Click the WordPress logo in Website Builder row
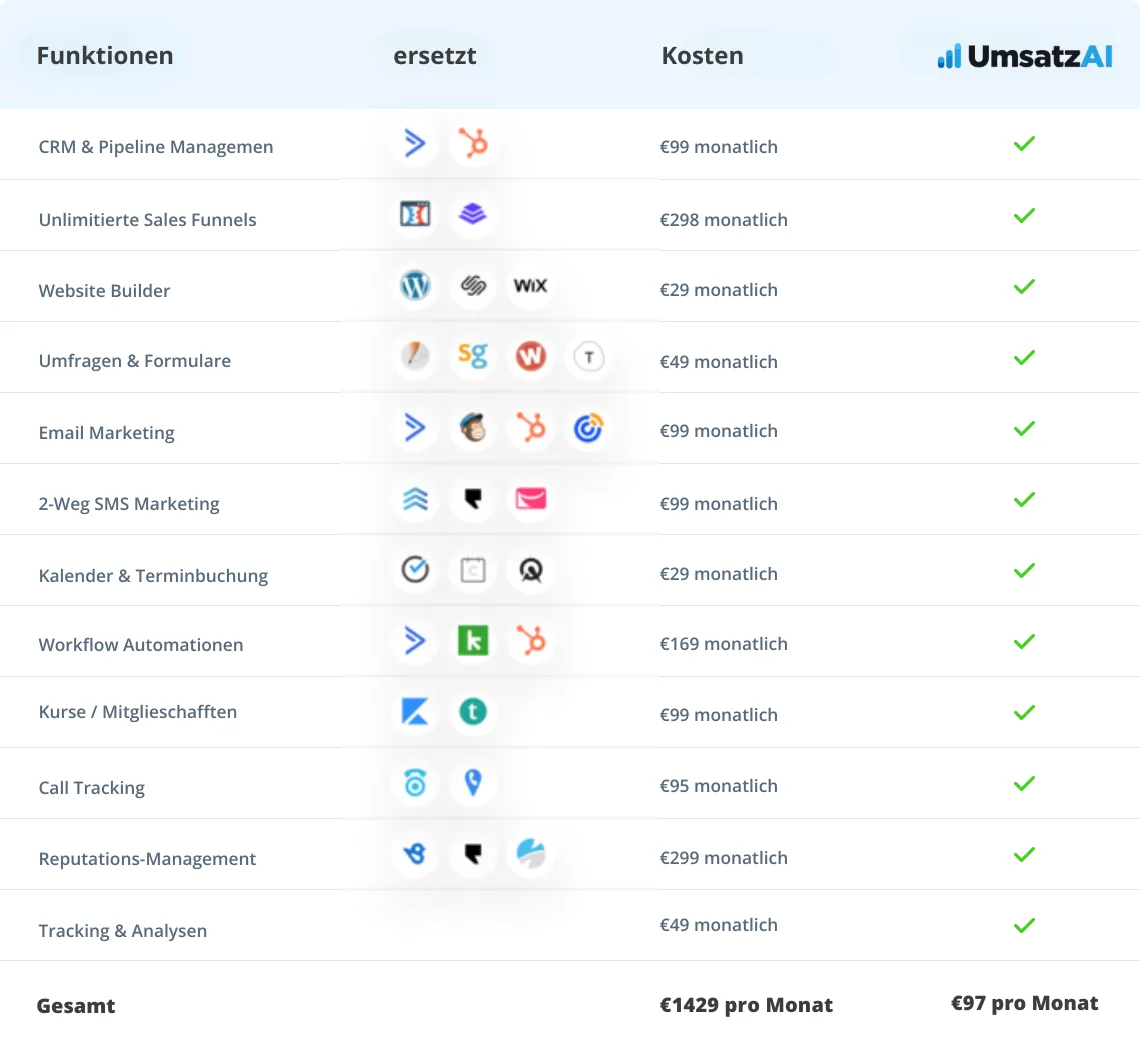This screenshot has height=1052, width=1140. pos(415,286)
